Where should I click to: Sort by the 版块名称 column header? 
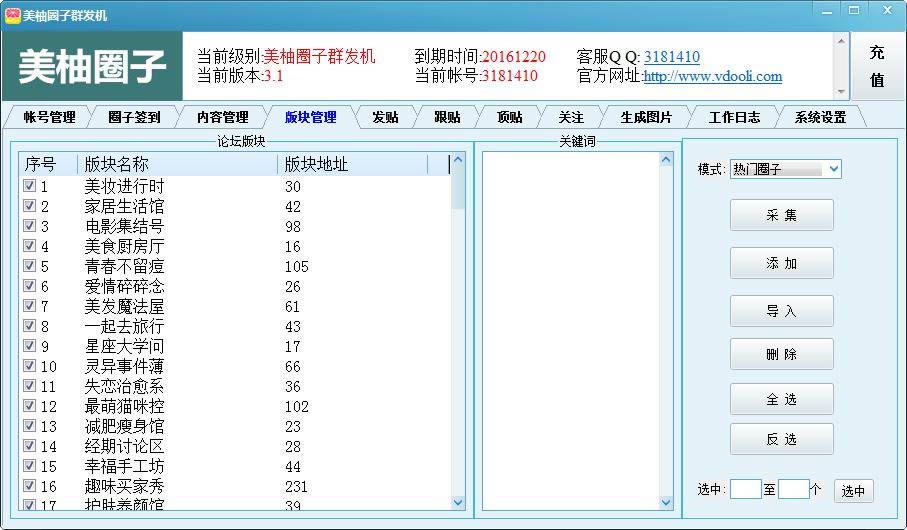point(178,164)
